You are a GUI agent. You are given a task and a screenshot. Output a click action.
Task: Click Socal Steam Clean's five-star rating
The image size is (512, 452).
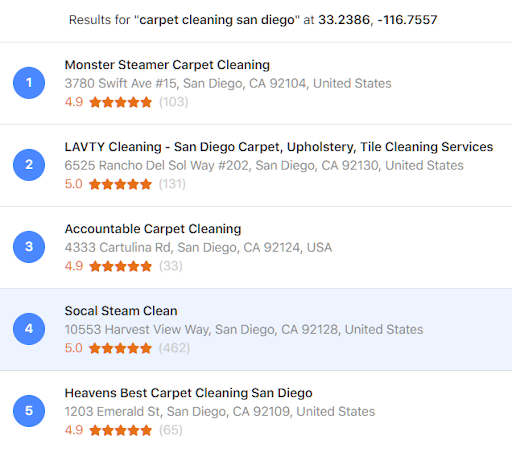tap(121, 348)
